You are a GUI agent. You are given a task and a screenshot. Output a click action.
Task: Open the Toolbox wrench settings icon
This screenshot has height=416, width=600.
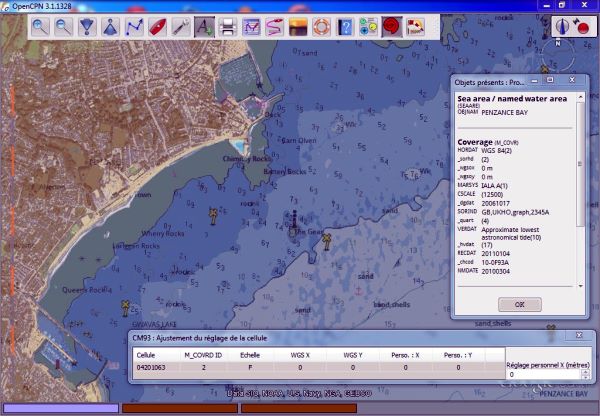tap(181, 27)
